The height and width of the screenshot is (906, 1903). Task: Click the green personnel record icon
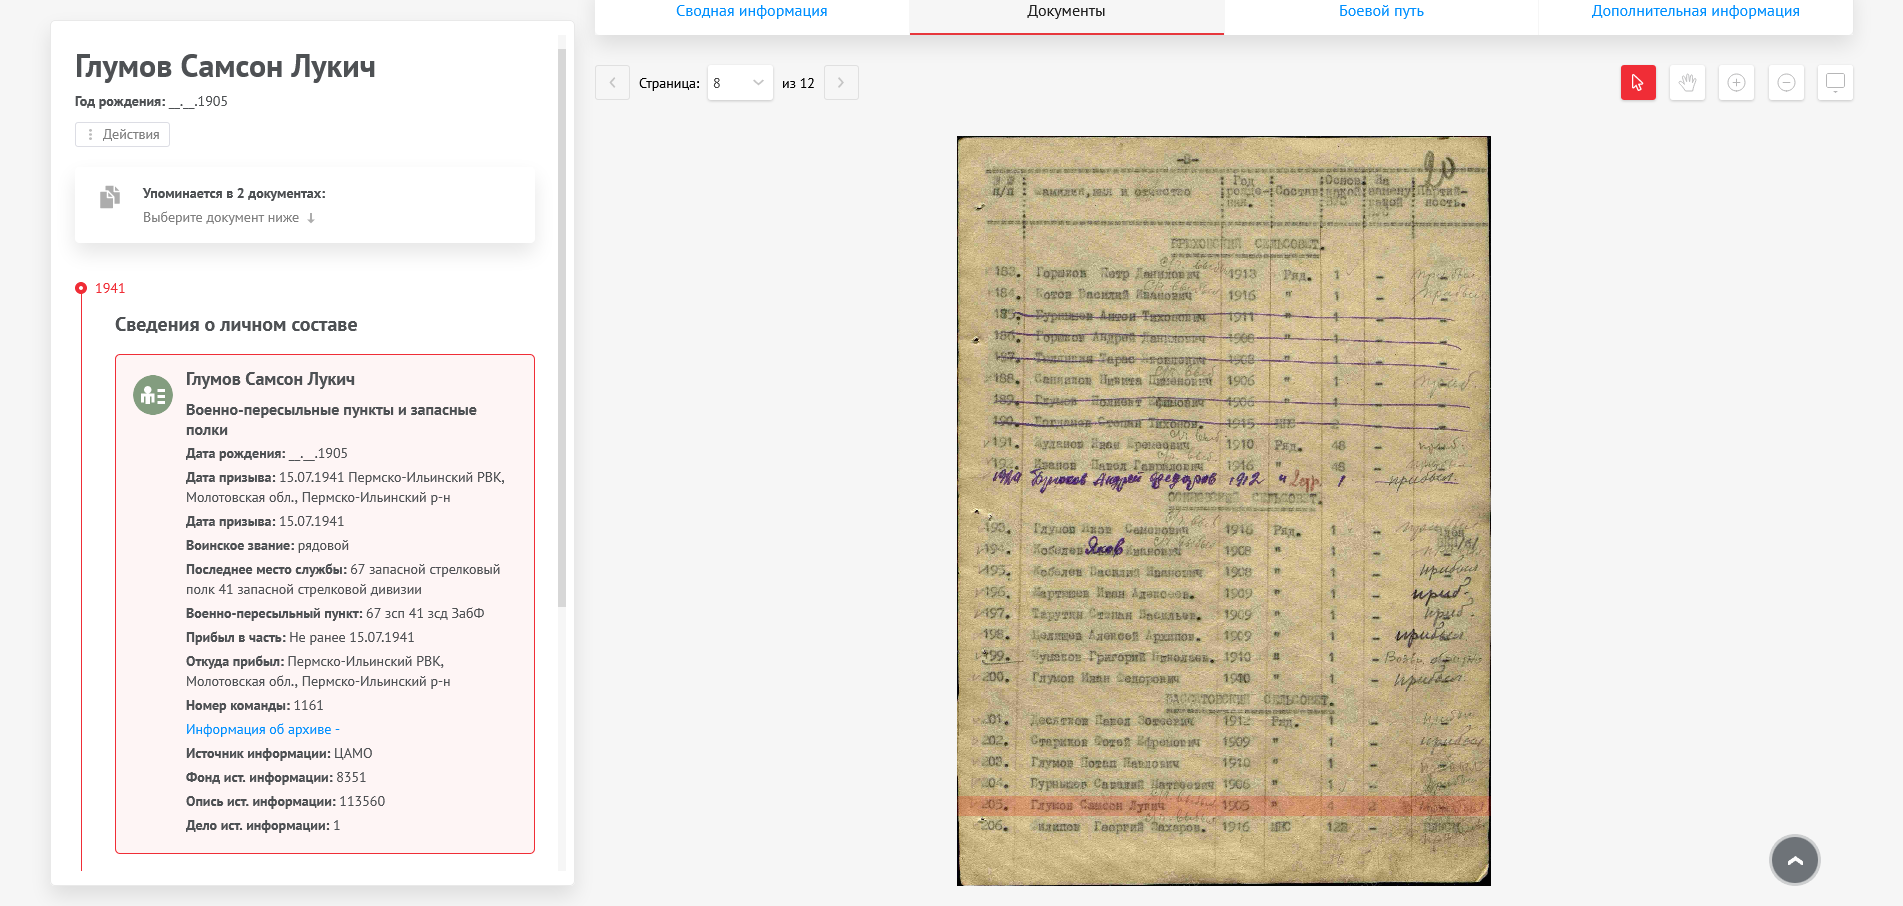pos(153,396)
